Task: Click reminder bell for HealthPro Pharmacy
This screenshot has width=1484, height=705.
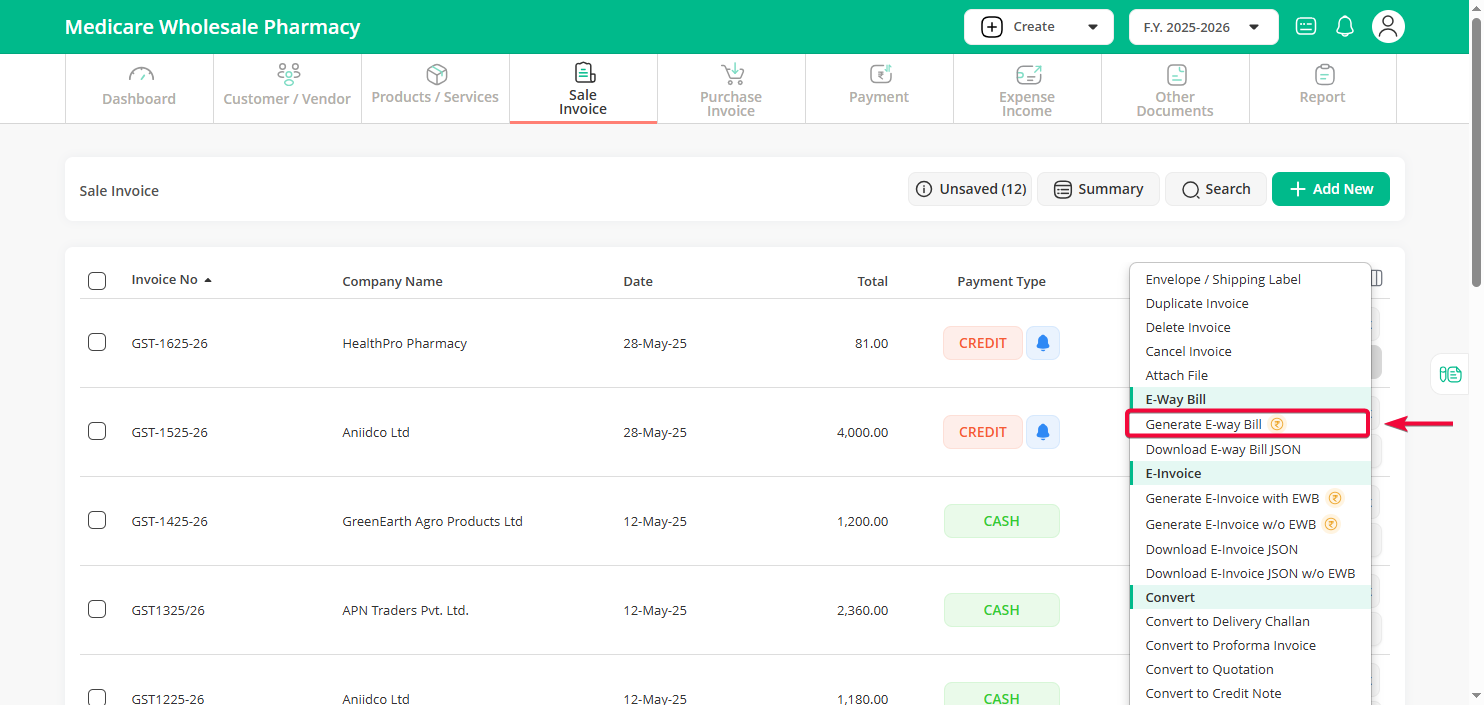Action: point(1043,343)
